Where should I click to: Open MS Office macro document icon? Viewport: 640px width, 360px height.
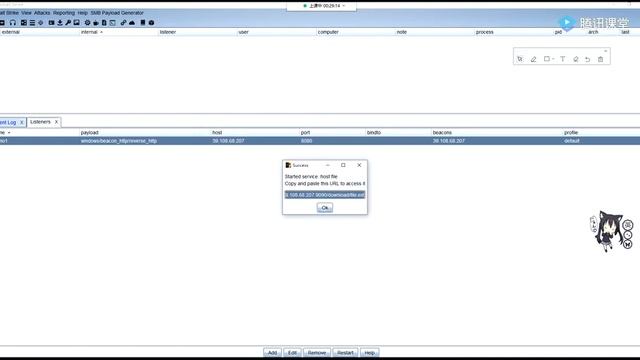[104, 23]
